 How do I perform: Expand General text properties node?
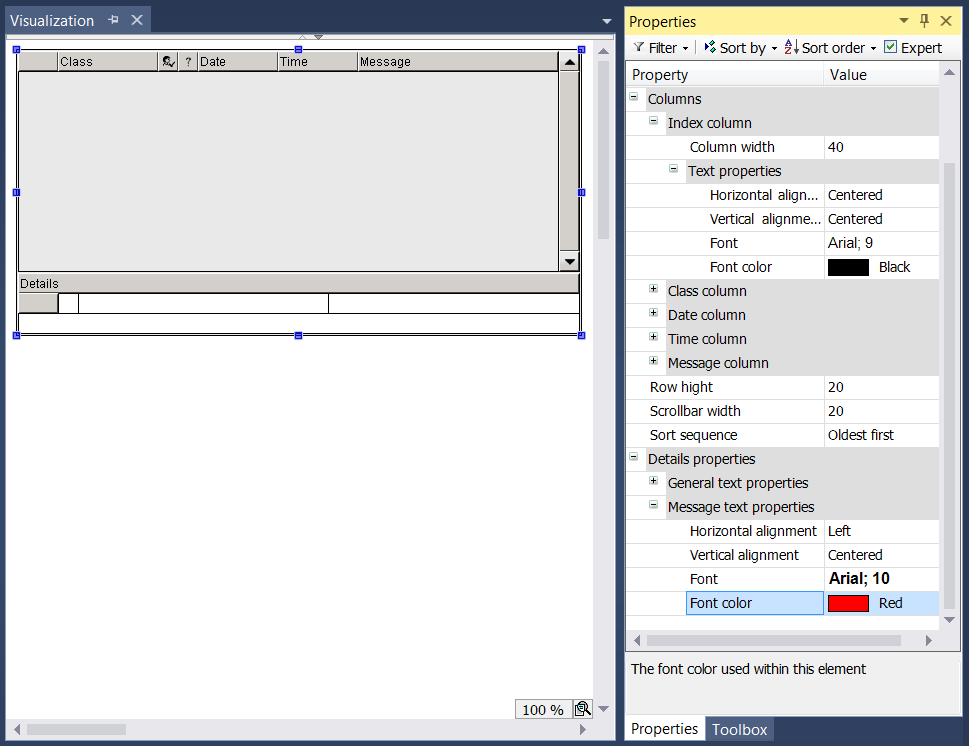(x=653, y=481)
